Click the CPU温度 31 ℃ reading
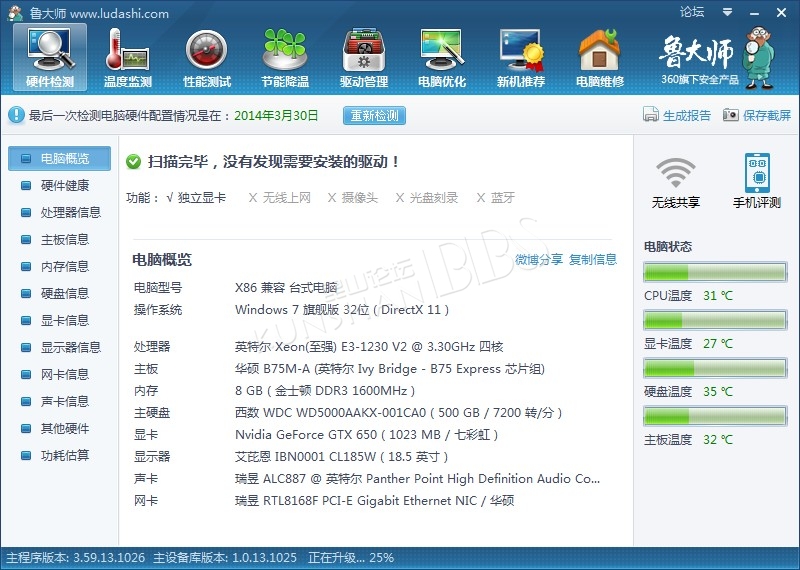The height and width of the screenshot is (570, 800). 718,295
